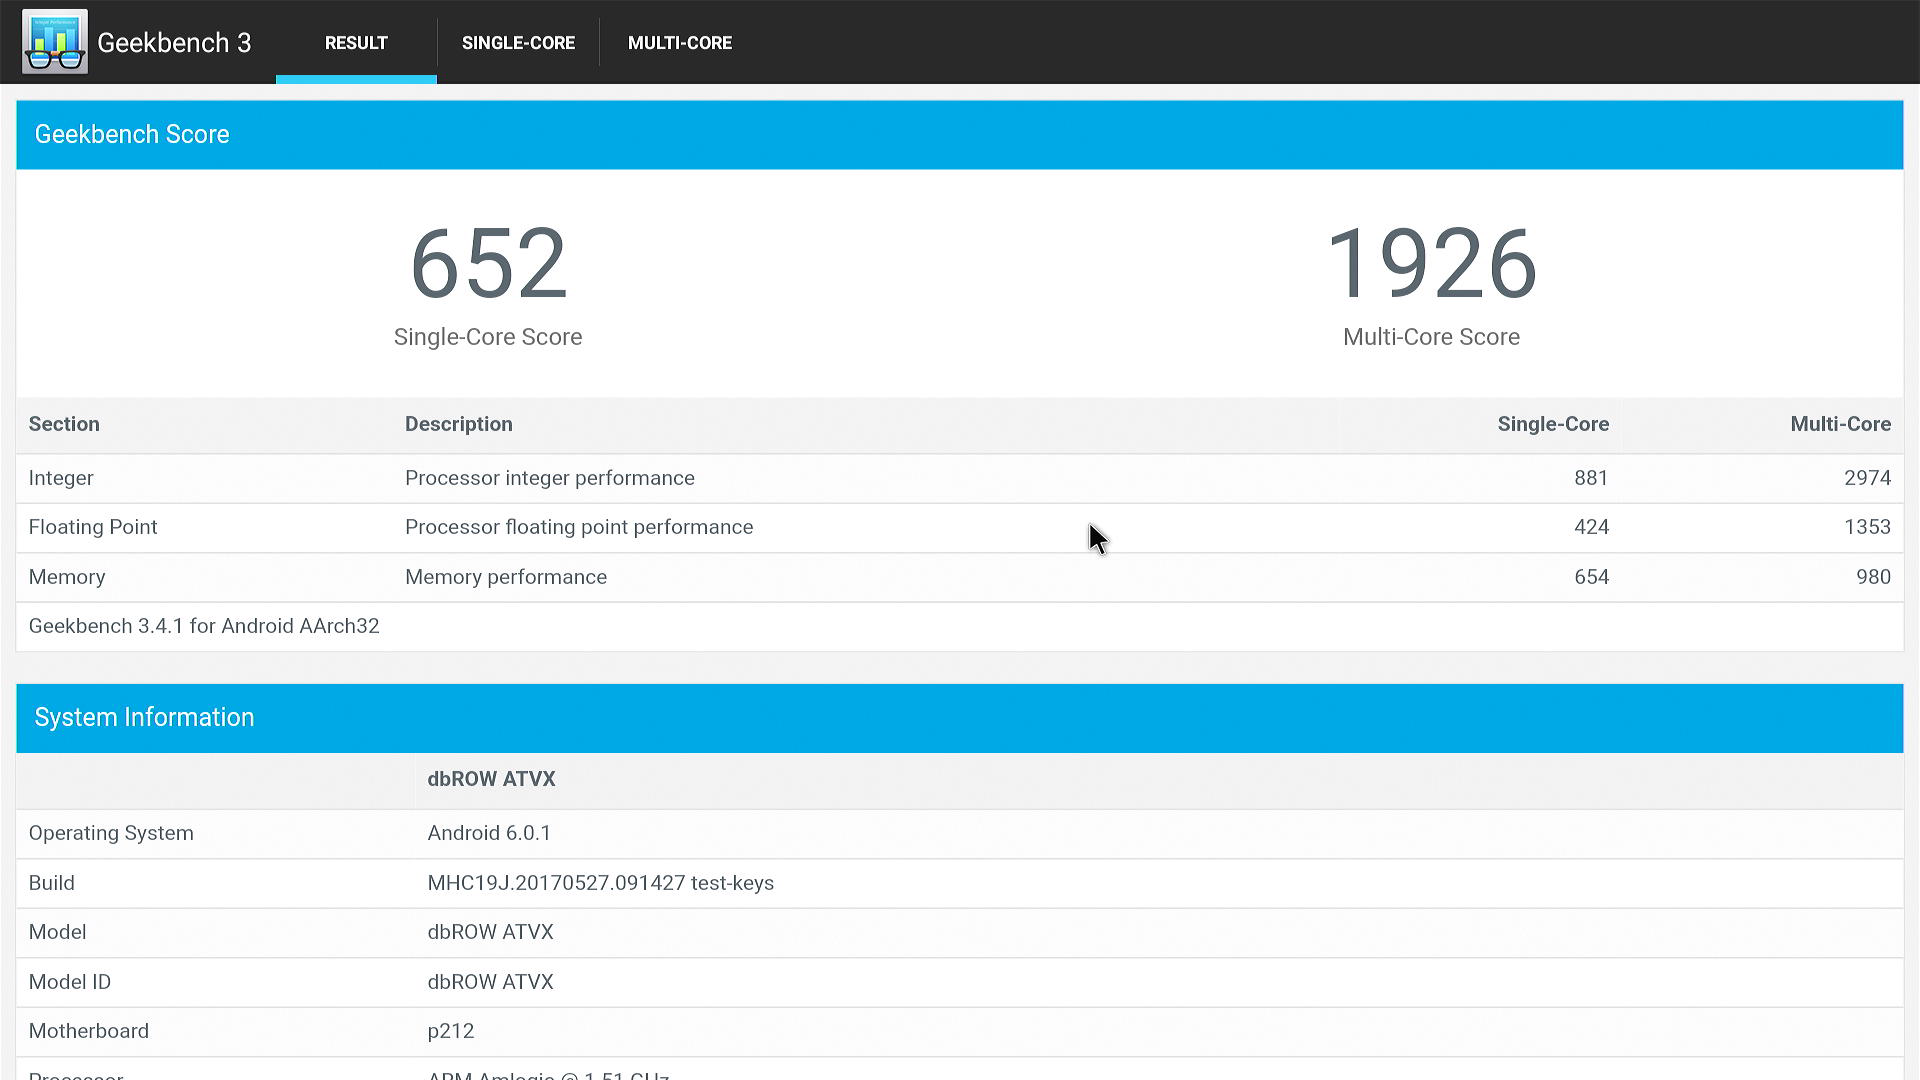Click the multi-core score value 1926
The width and height of the screenshot is (1920, 1080).
[1431, 264]
